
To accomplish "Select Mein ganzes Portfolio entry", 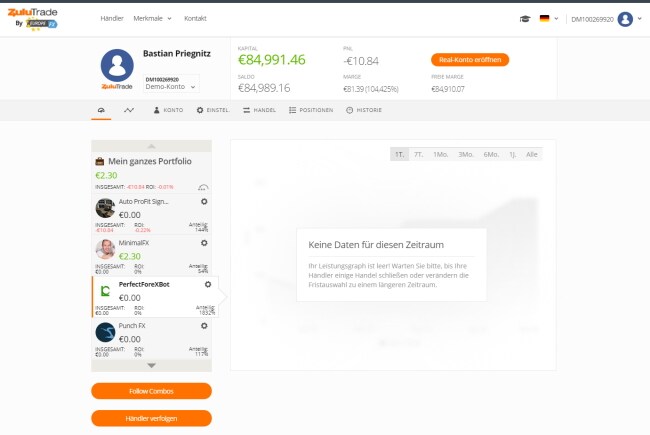I will click(x=151, y=172).
